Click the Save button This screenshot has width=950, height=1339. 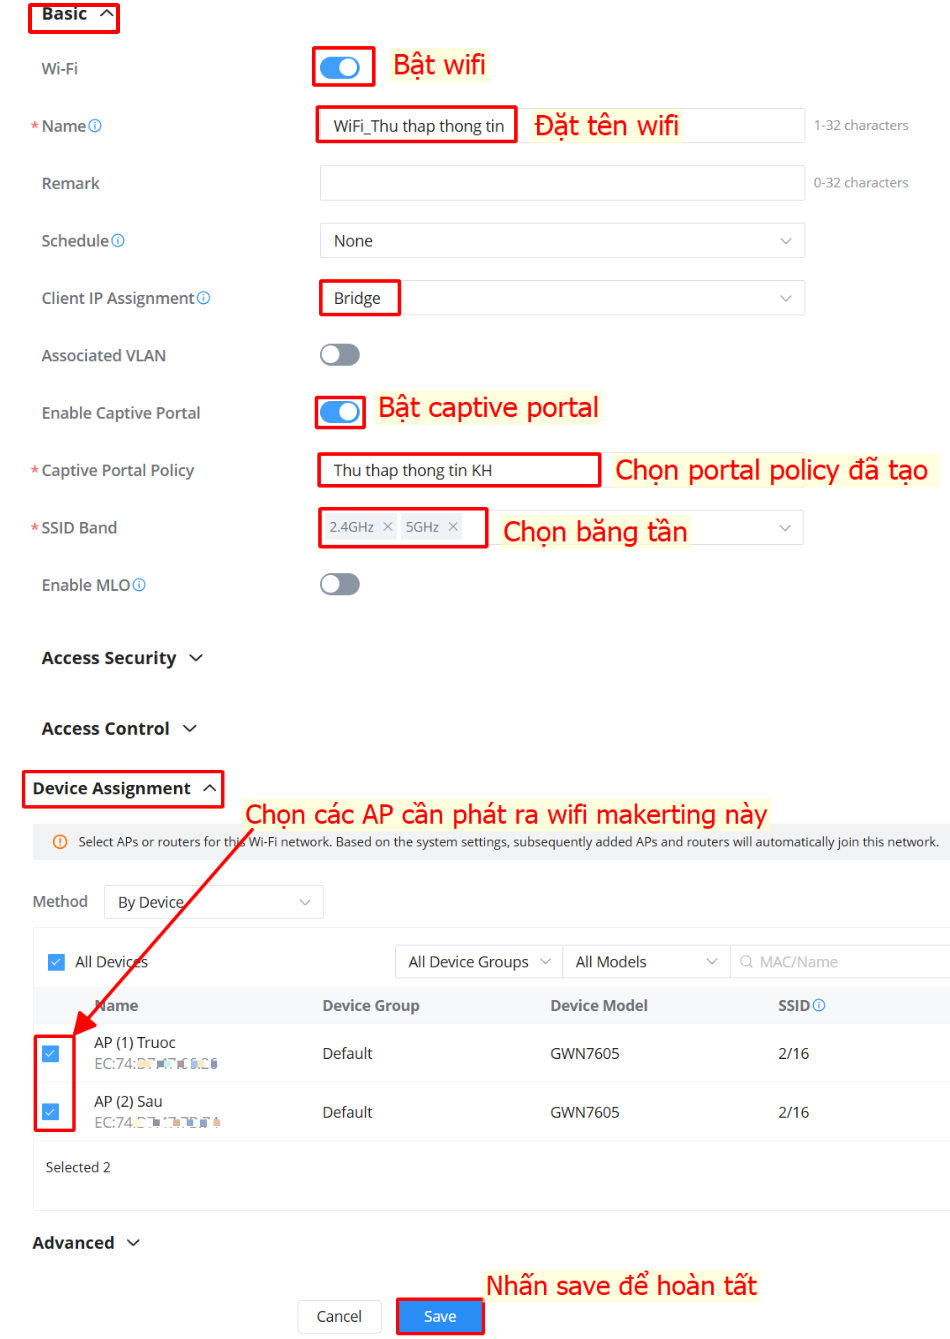pos(440,1316)
